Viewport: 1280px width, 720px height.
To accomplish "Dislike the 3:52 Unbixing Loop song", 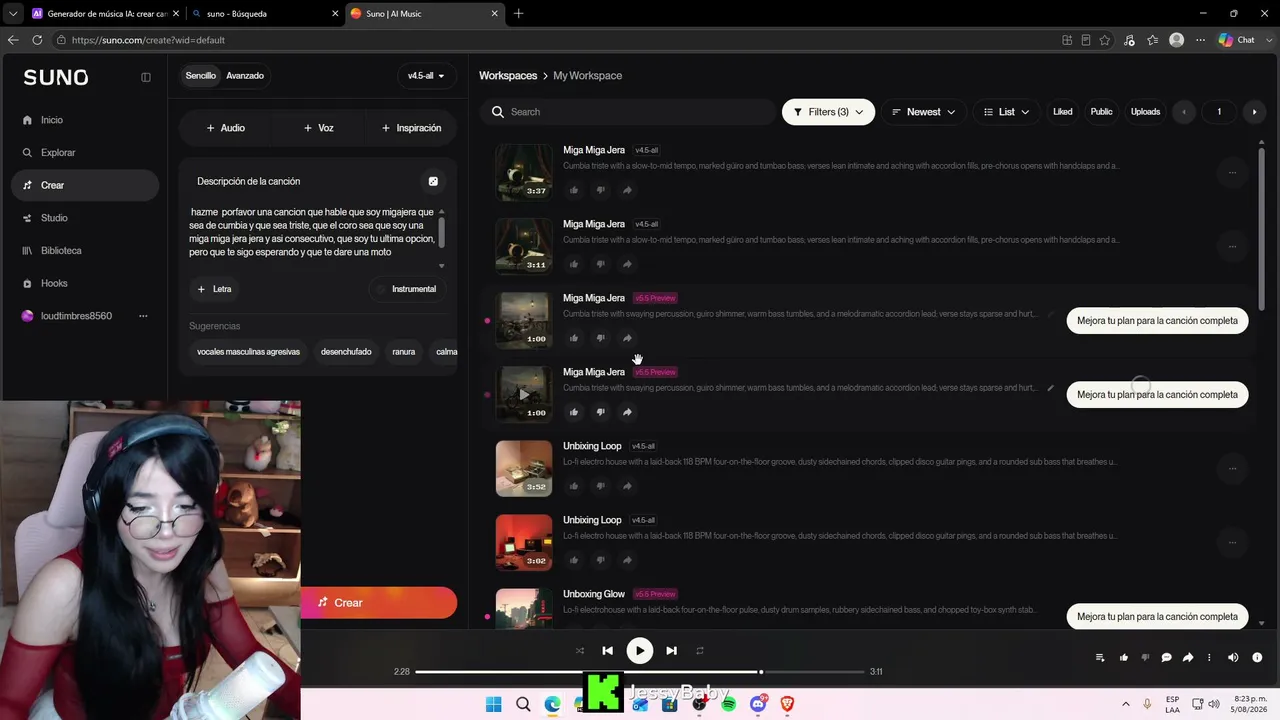I will [x=600, y=486].
